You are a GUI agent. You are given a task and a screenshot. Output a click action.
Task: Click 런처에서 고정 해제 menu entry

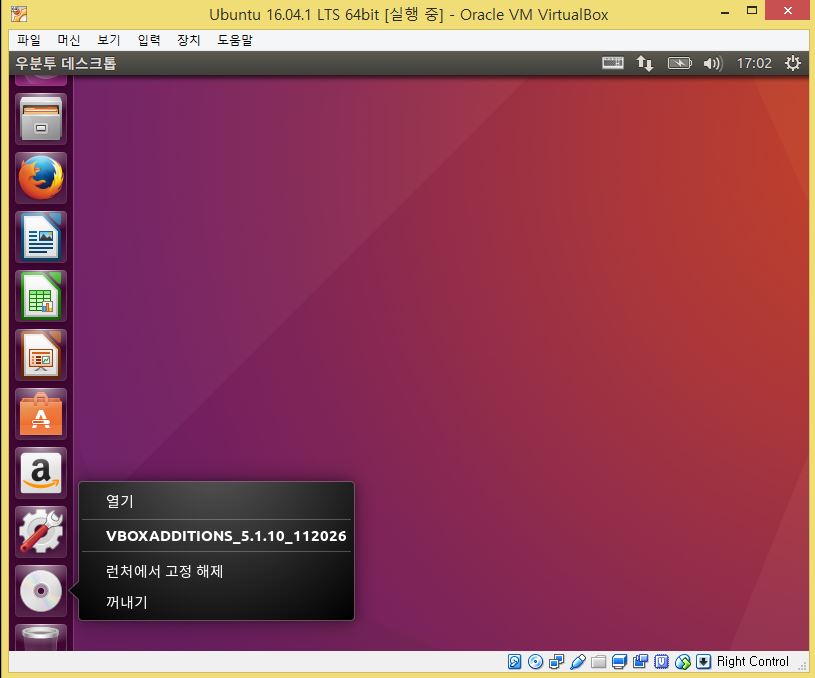pyautogui.click(x=164, y=572)
